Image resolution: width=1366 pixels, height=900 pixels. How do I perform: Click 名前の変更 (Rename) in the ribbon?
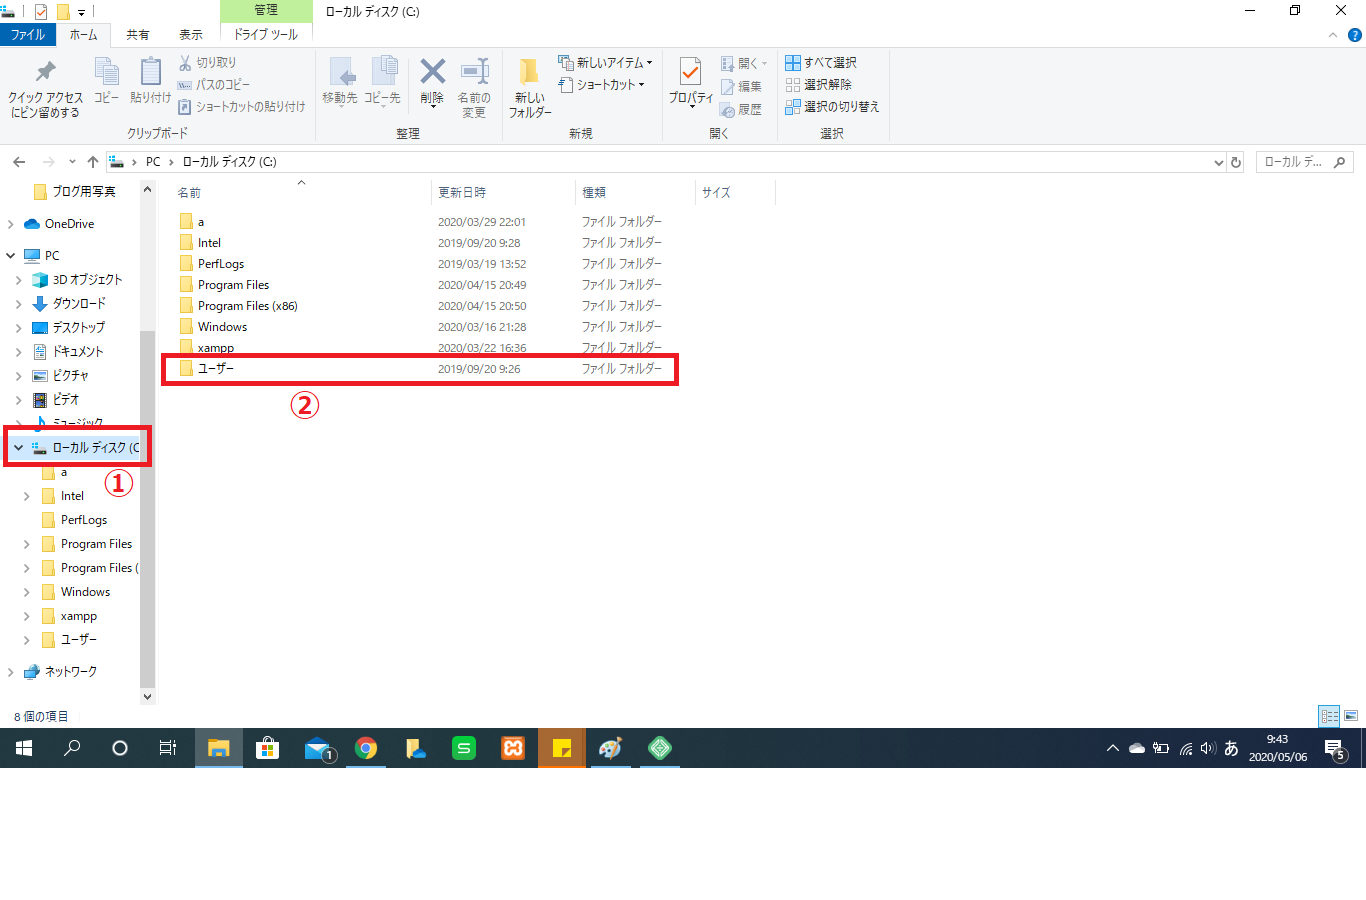[x=474, y=89]
